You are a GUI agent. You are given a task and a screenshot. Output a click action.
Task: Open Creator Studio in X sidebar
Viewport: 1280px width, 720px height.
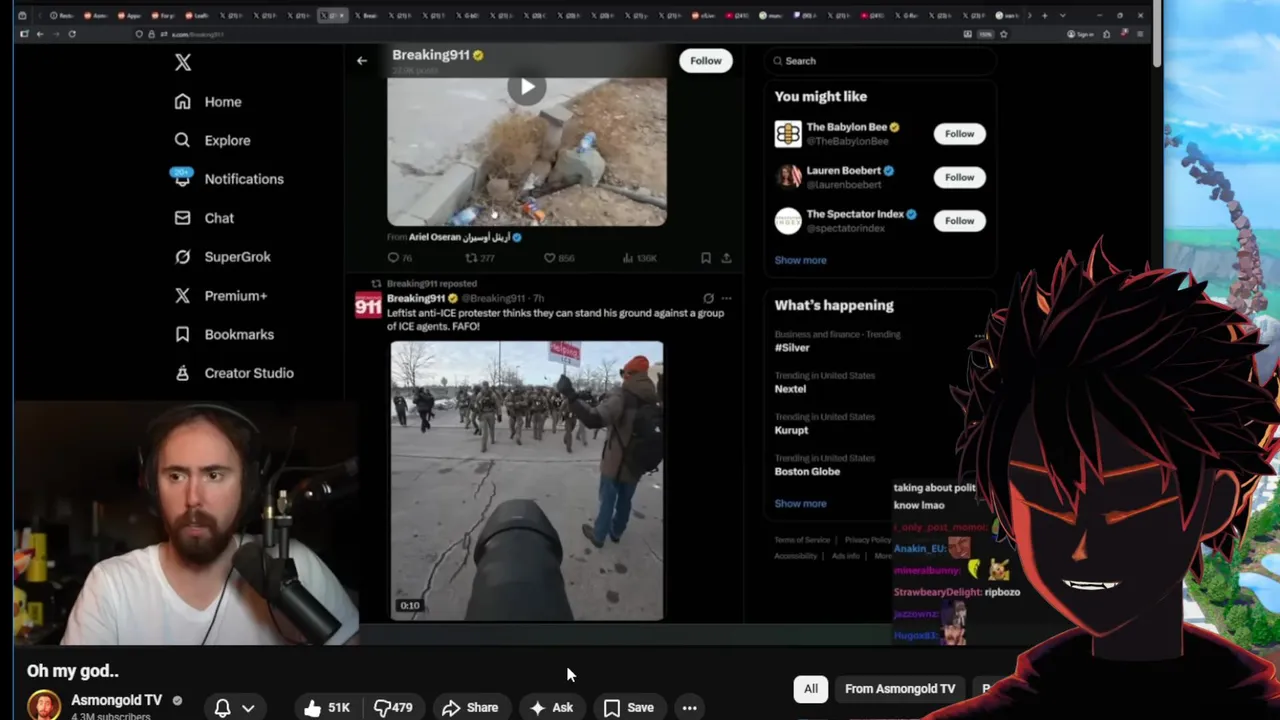click(234, 373)
